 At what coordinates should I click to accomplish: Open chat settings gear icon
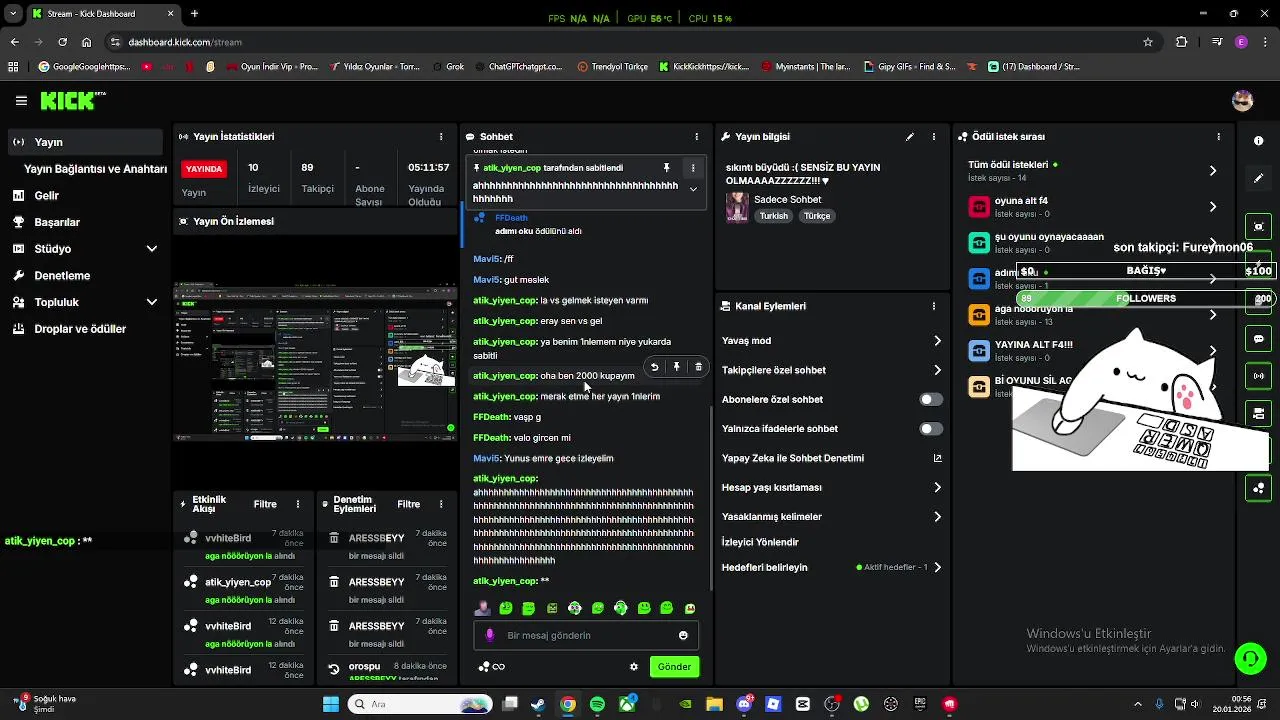[x=633, y=667]
